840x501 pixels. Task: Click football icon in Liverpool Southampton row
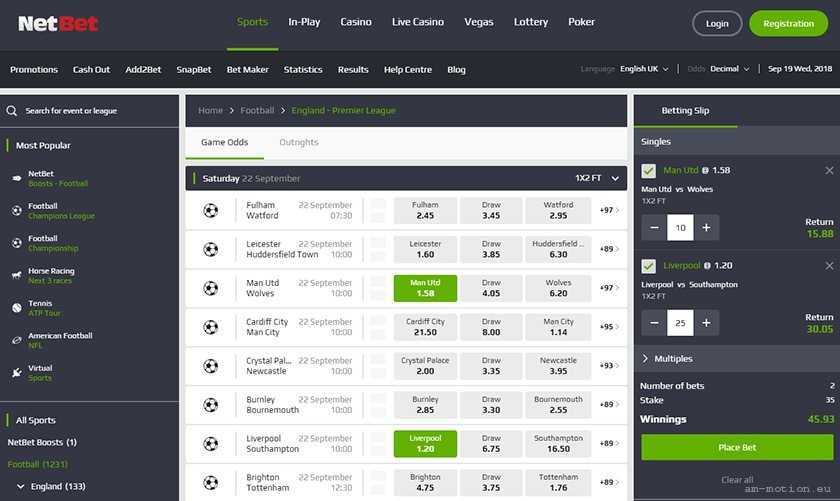pos(211,444)
